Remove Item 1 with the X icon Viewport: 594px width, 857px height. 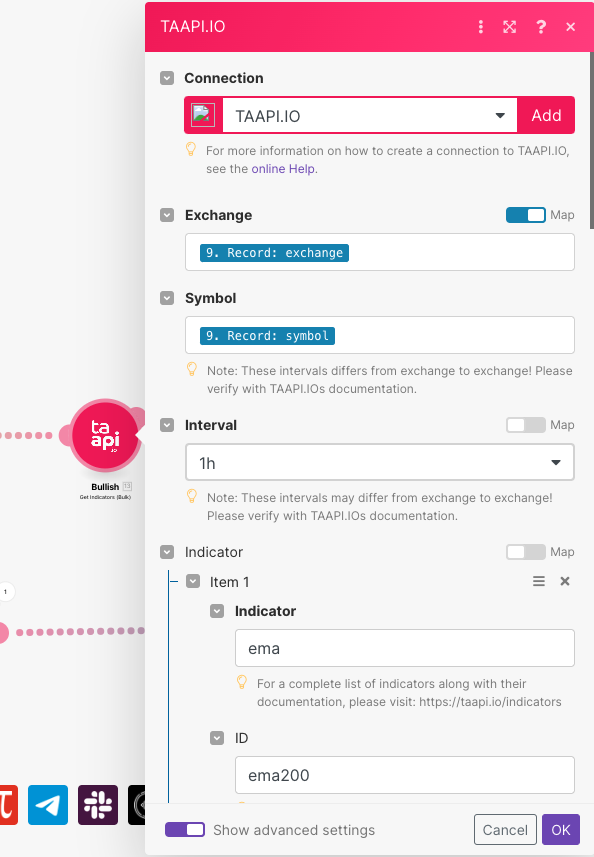point(565,581)
